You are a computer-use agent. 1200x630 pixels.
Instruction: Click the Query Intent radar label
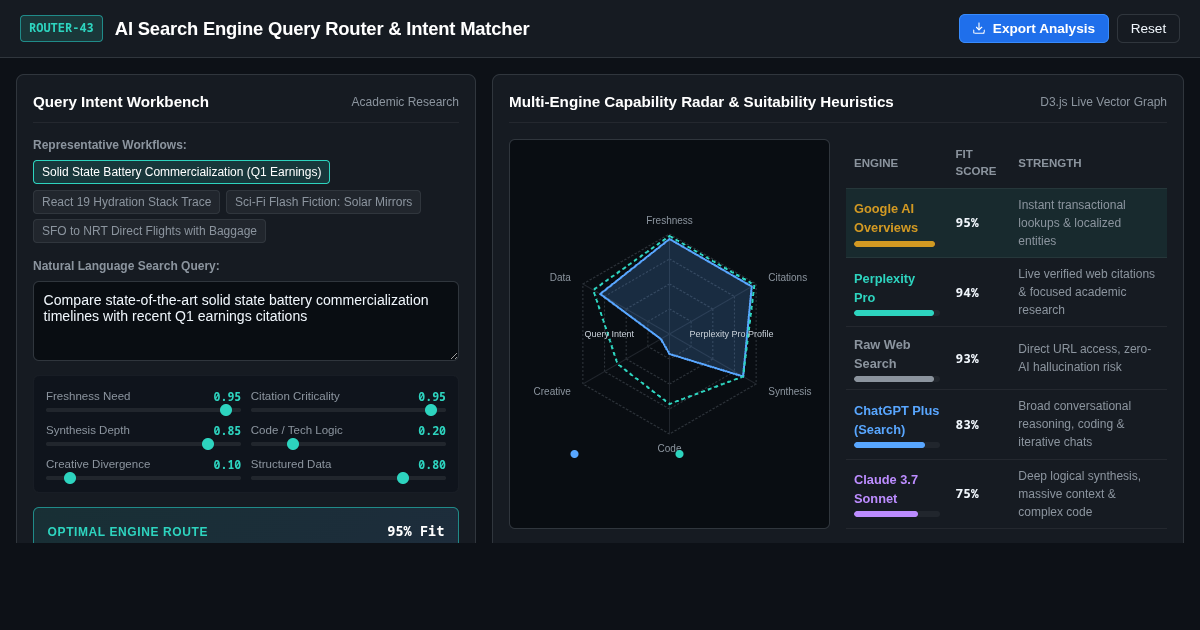[609, 334]
